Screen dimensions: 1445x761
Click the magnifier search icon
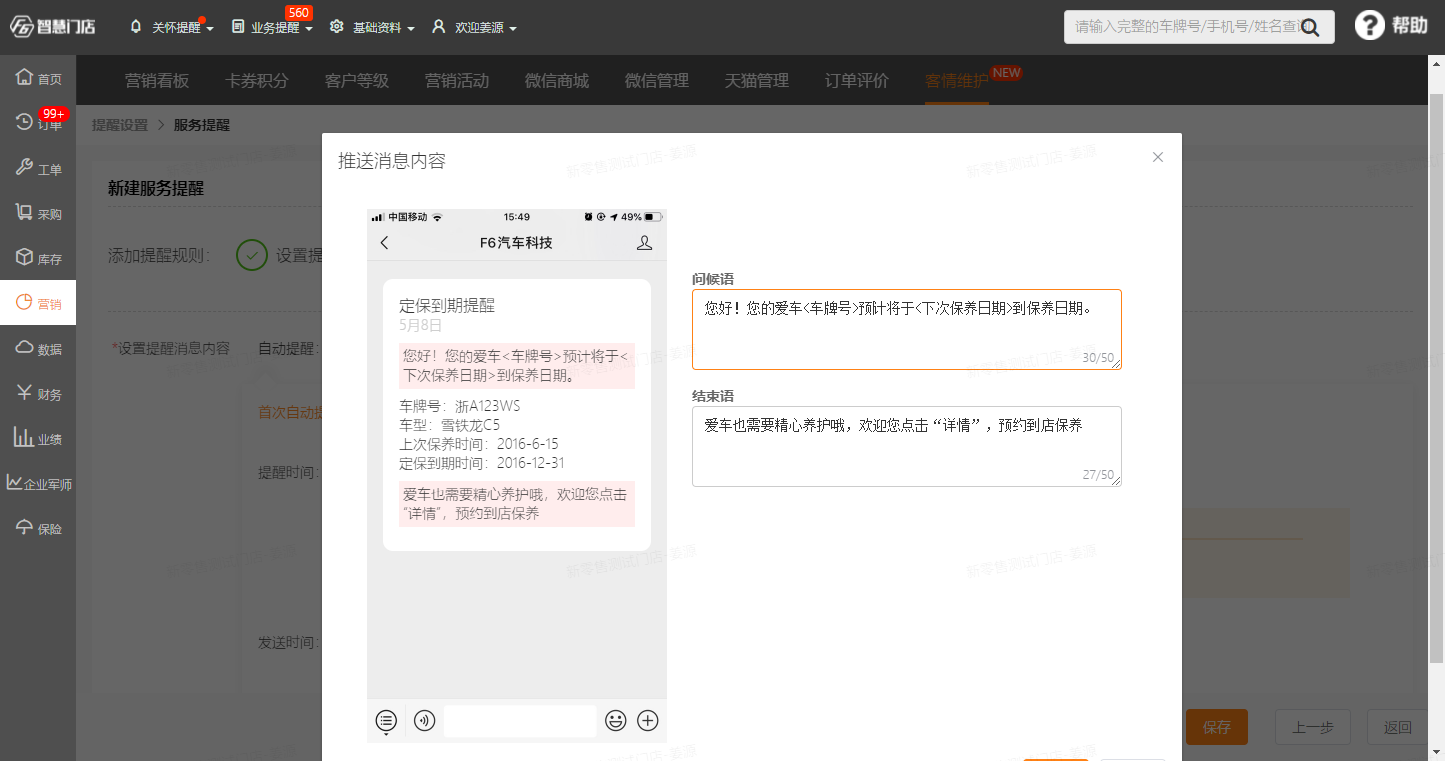tap(1310, 28)
